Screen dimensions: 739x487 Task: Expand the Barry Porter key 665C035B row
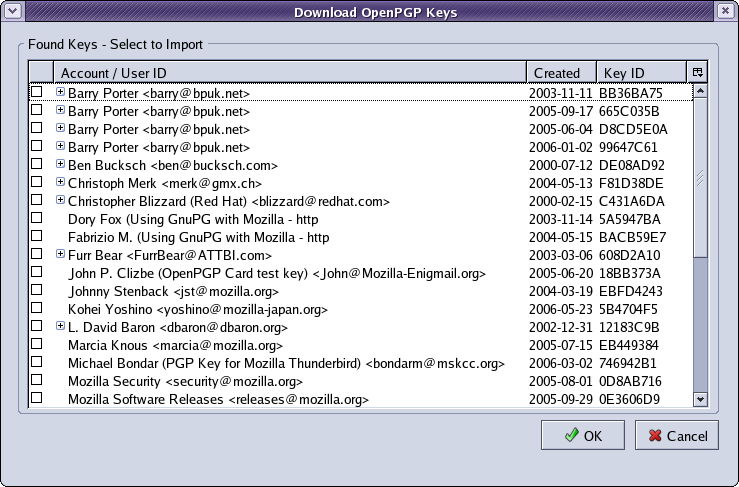pos(60,110)
